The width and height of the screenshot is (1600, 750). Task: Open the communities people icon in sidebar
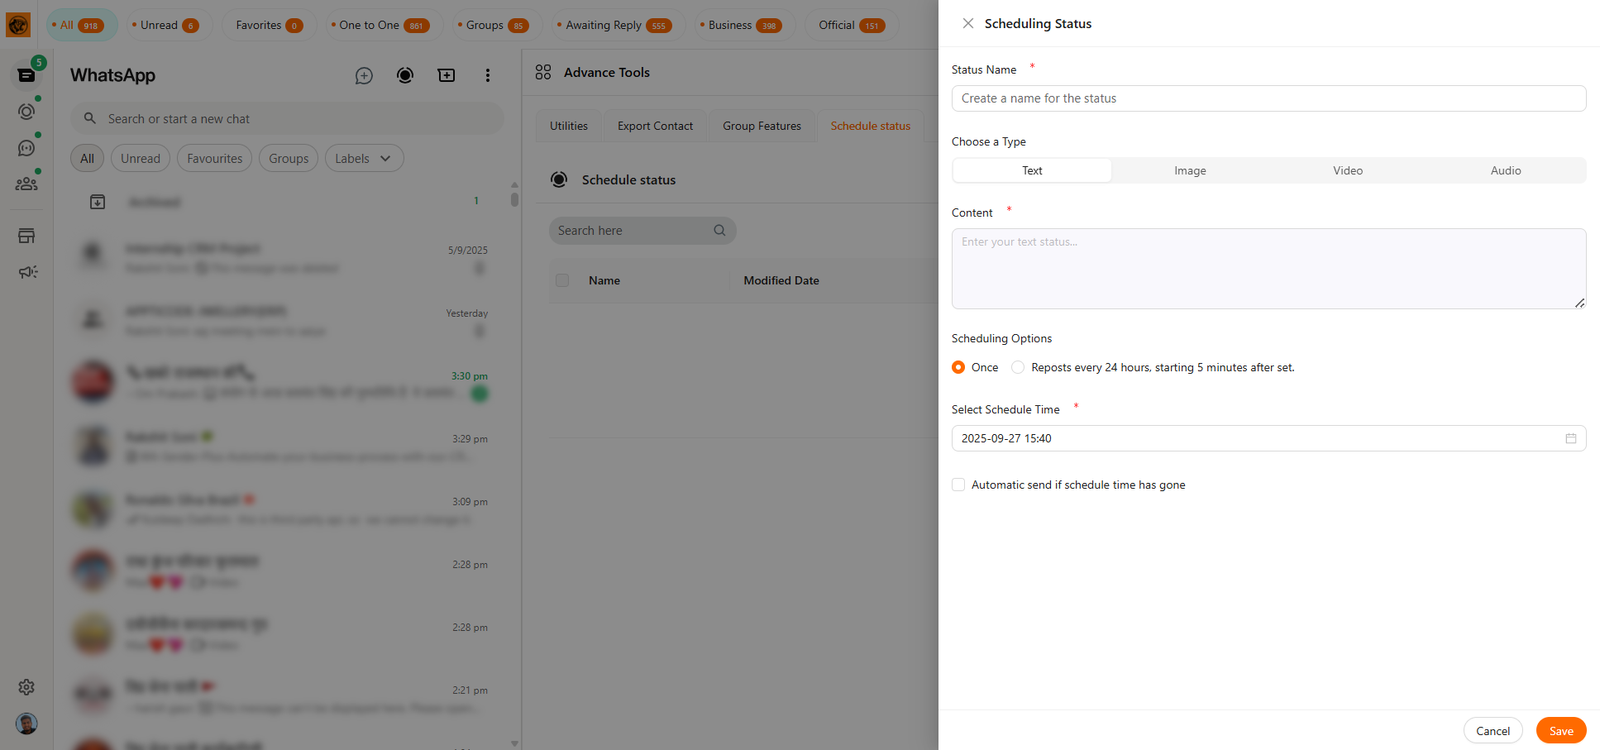27,184
